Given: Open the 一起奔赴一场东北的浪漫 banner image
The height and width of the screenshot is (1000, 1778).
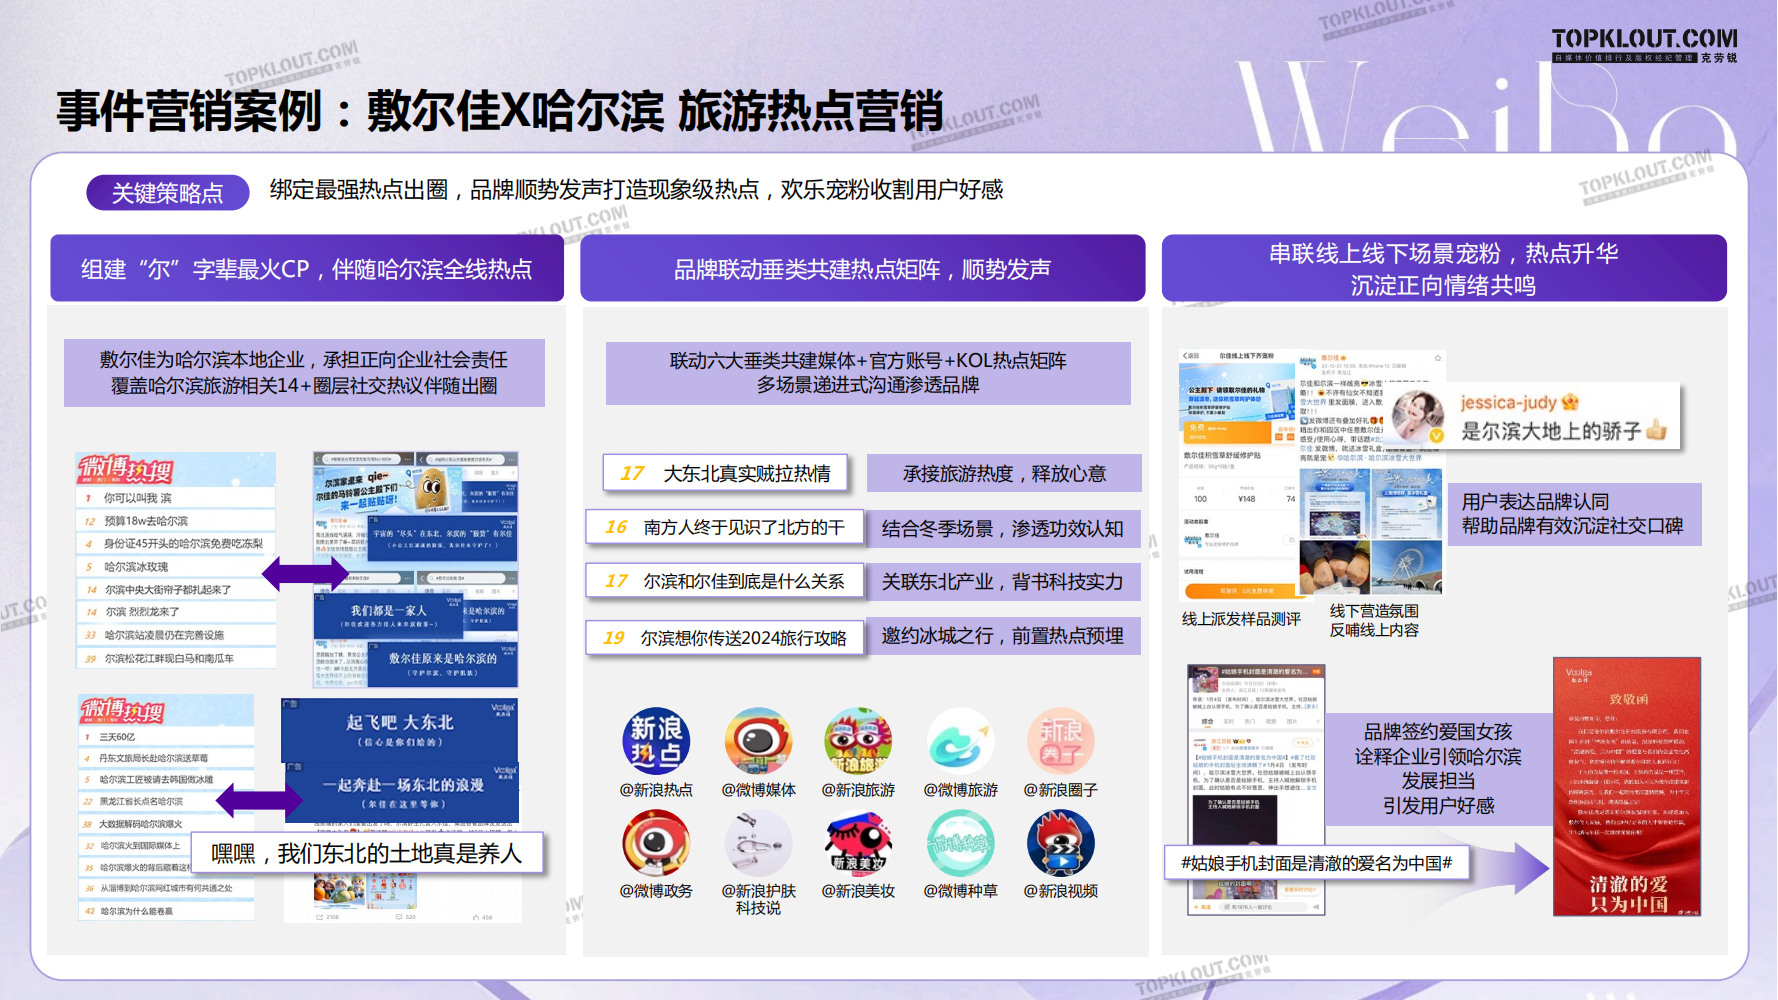Looking at the screenshot, I should (x=403, y=792).
